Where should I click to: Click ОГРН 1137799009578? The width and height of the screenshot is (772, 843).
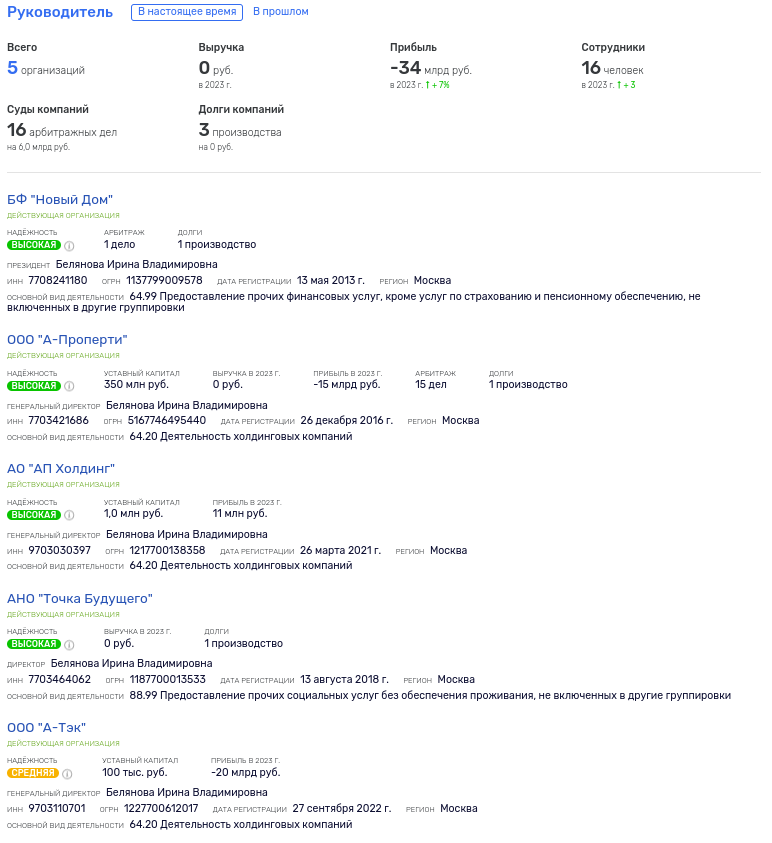point(165,281)
